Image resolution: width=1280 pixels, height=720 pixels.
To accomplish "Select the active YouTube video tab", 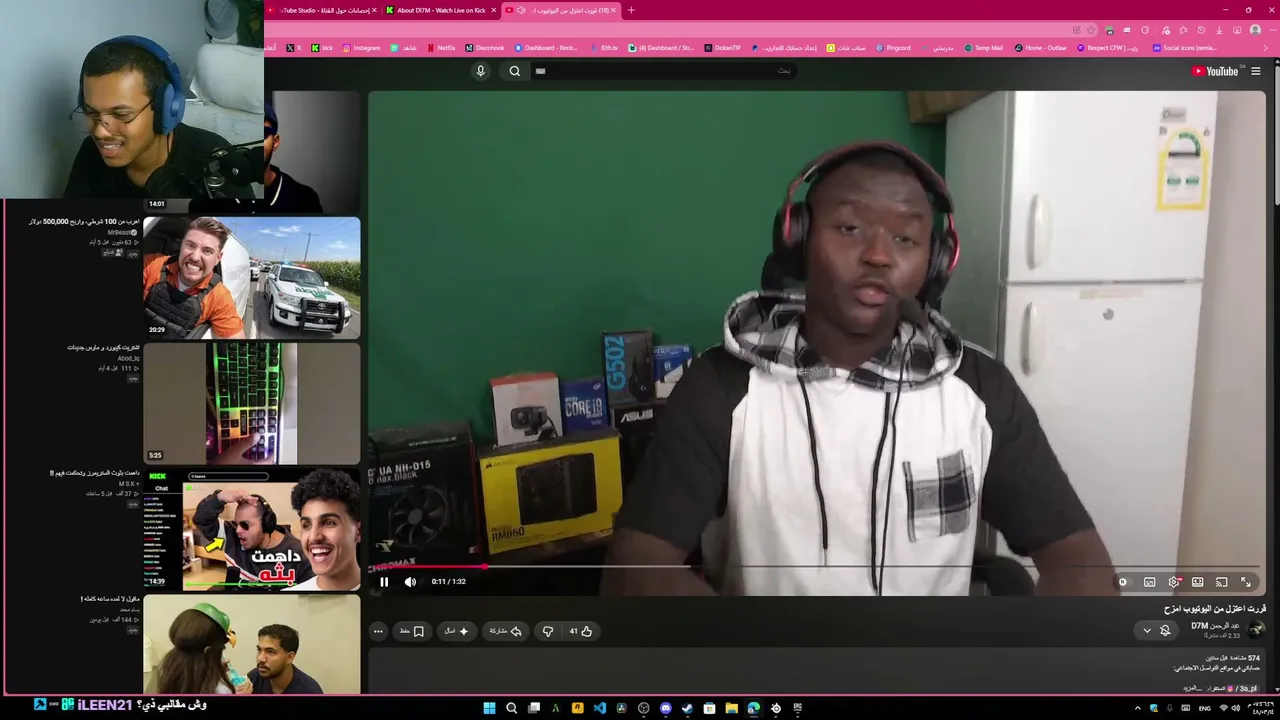I will 560,10.
